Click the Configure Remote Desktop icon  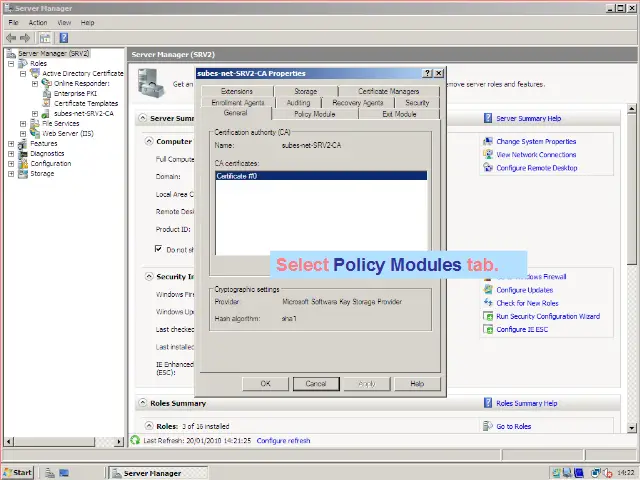488,167
